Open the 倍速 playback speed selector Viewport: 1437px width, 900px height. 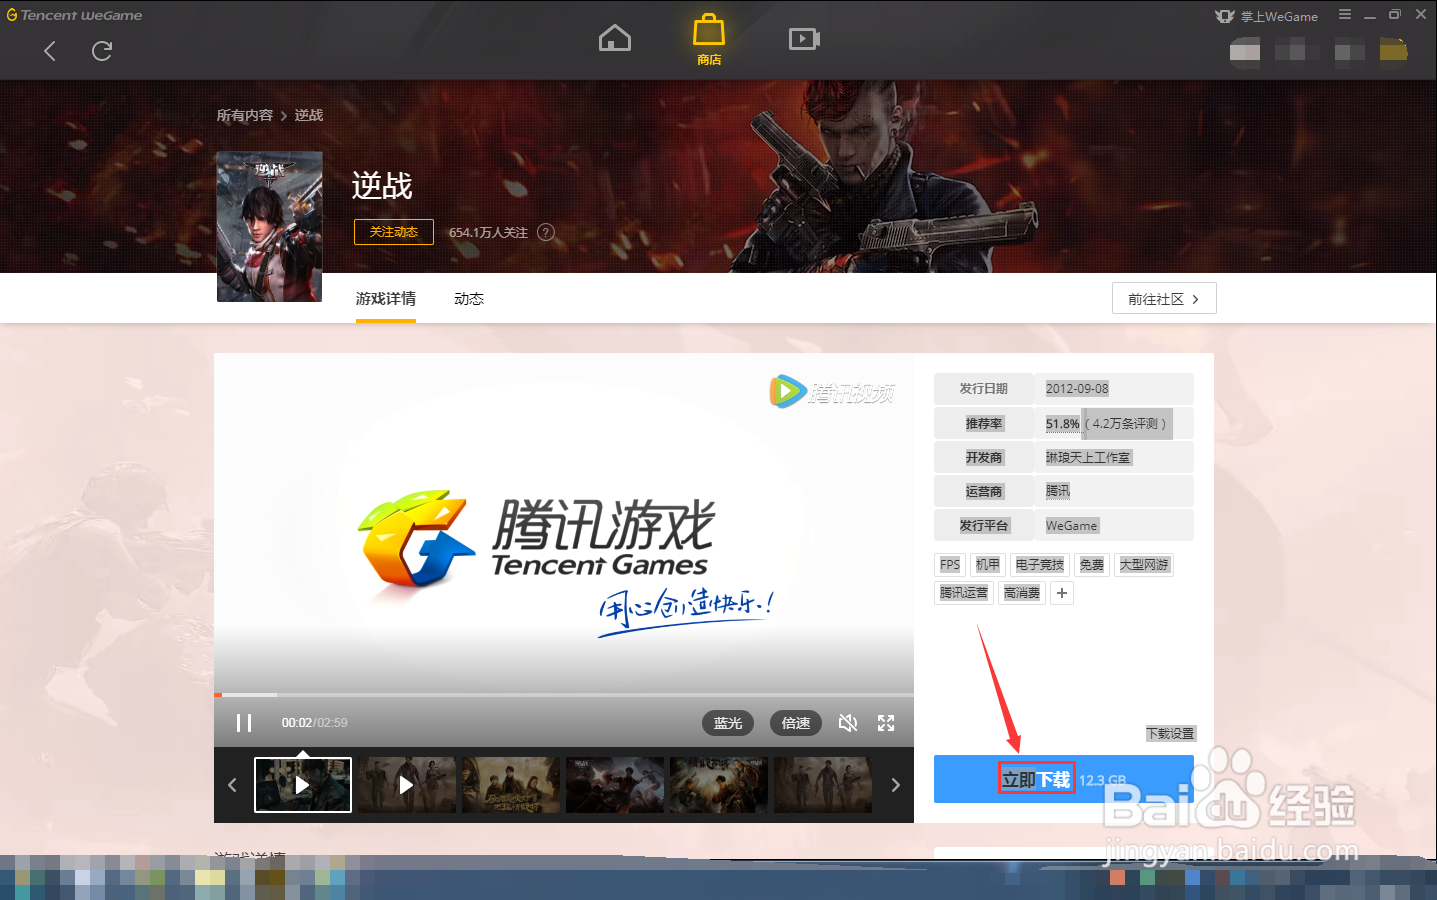pyautogui.click(x=796, y=723)
